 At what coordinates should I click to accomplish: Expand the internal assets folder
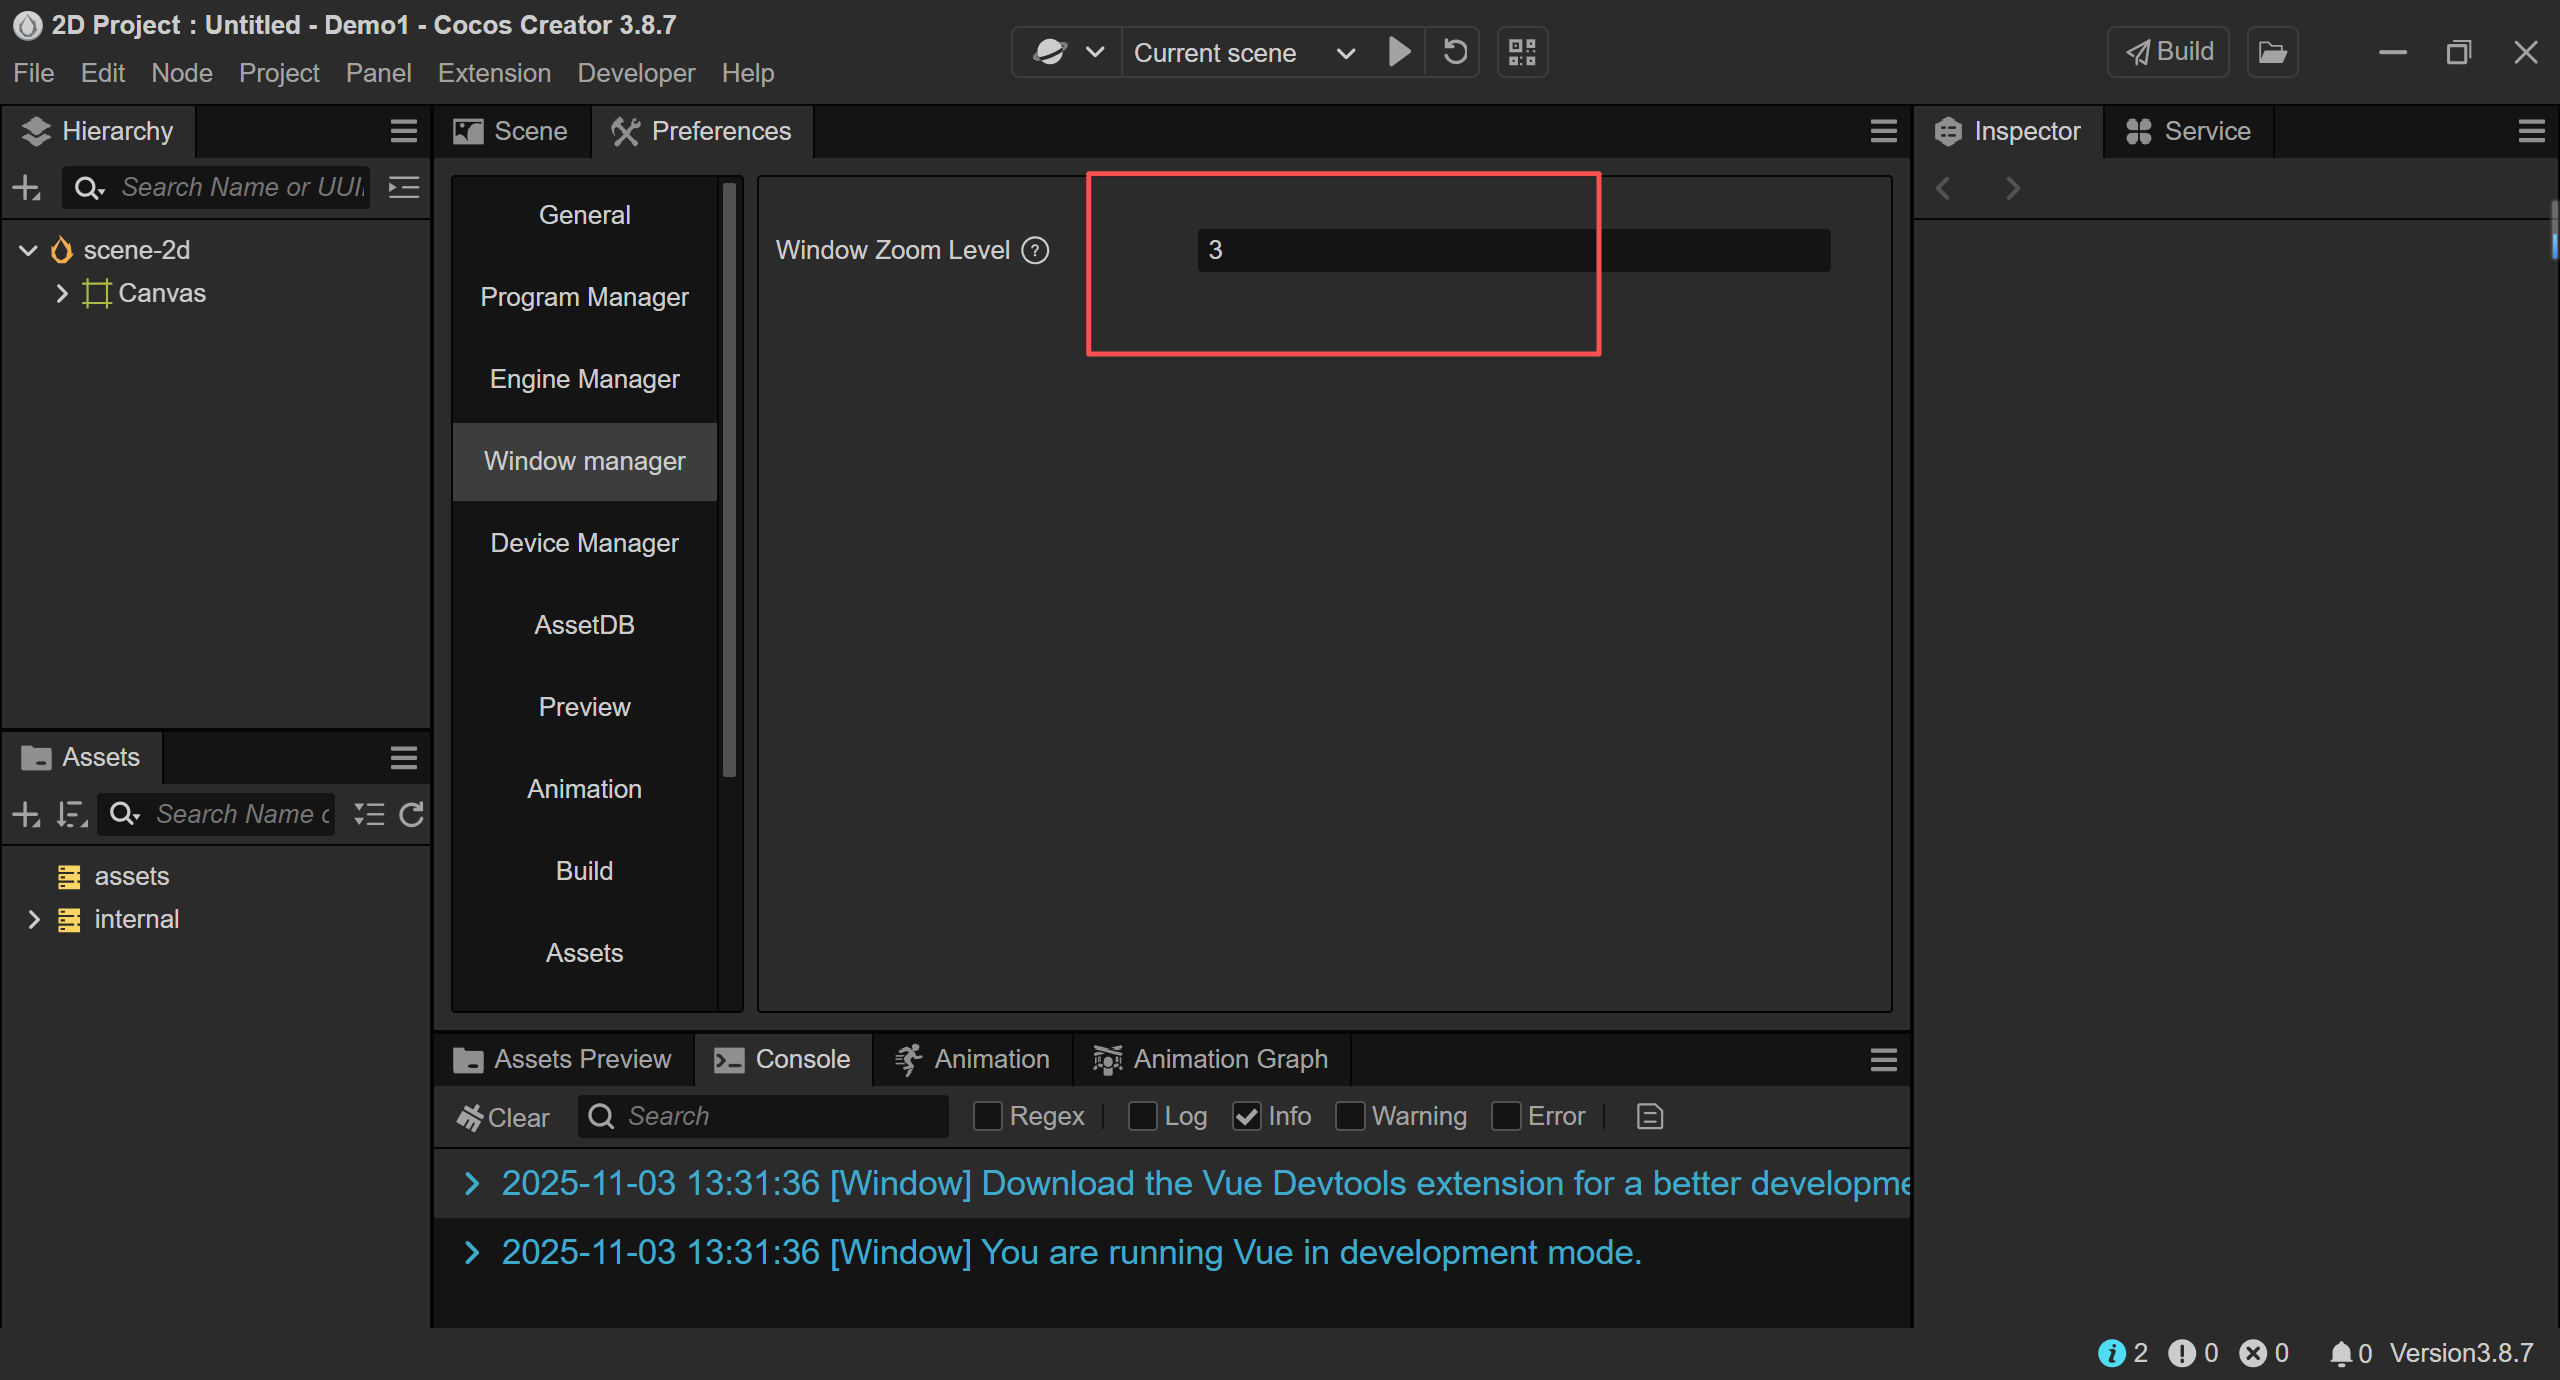pyautogui.click(x=34, y=919)
